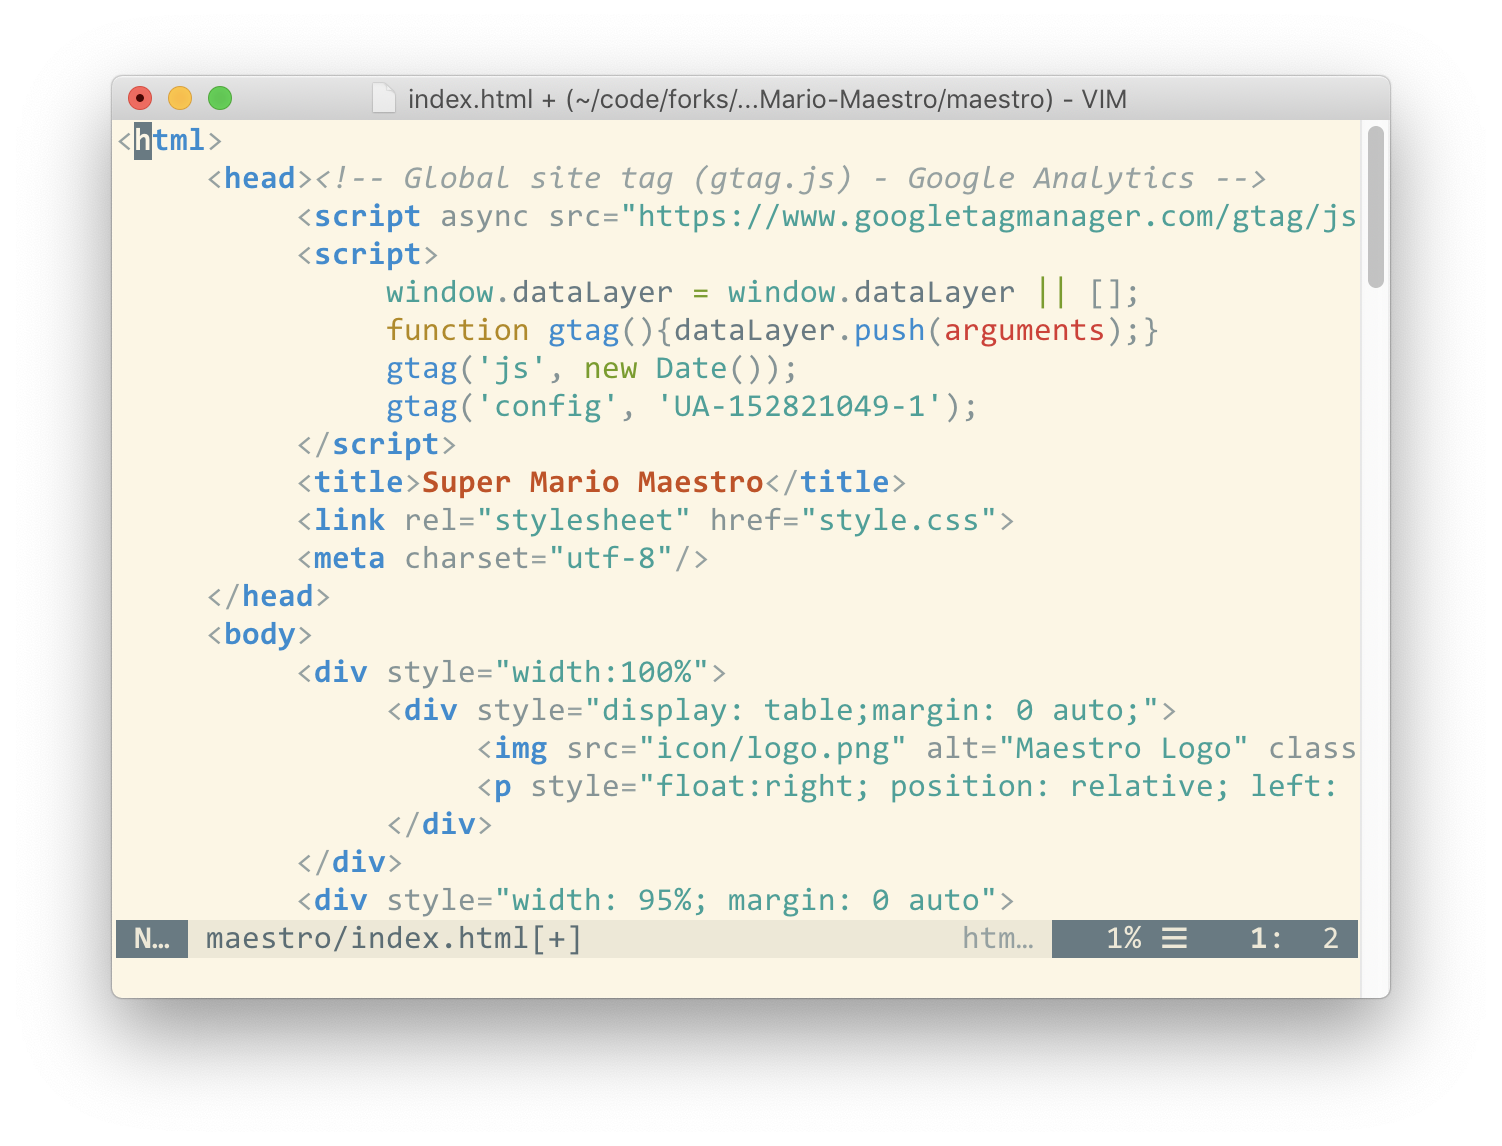Click the Google Analytics comment line
The height and width of the screenshot is (1146, 1502).
(790, 177)
